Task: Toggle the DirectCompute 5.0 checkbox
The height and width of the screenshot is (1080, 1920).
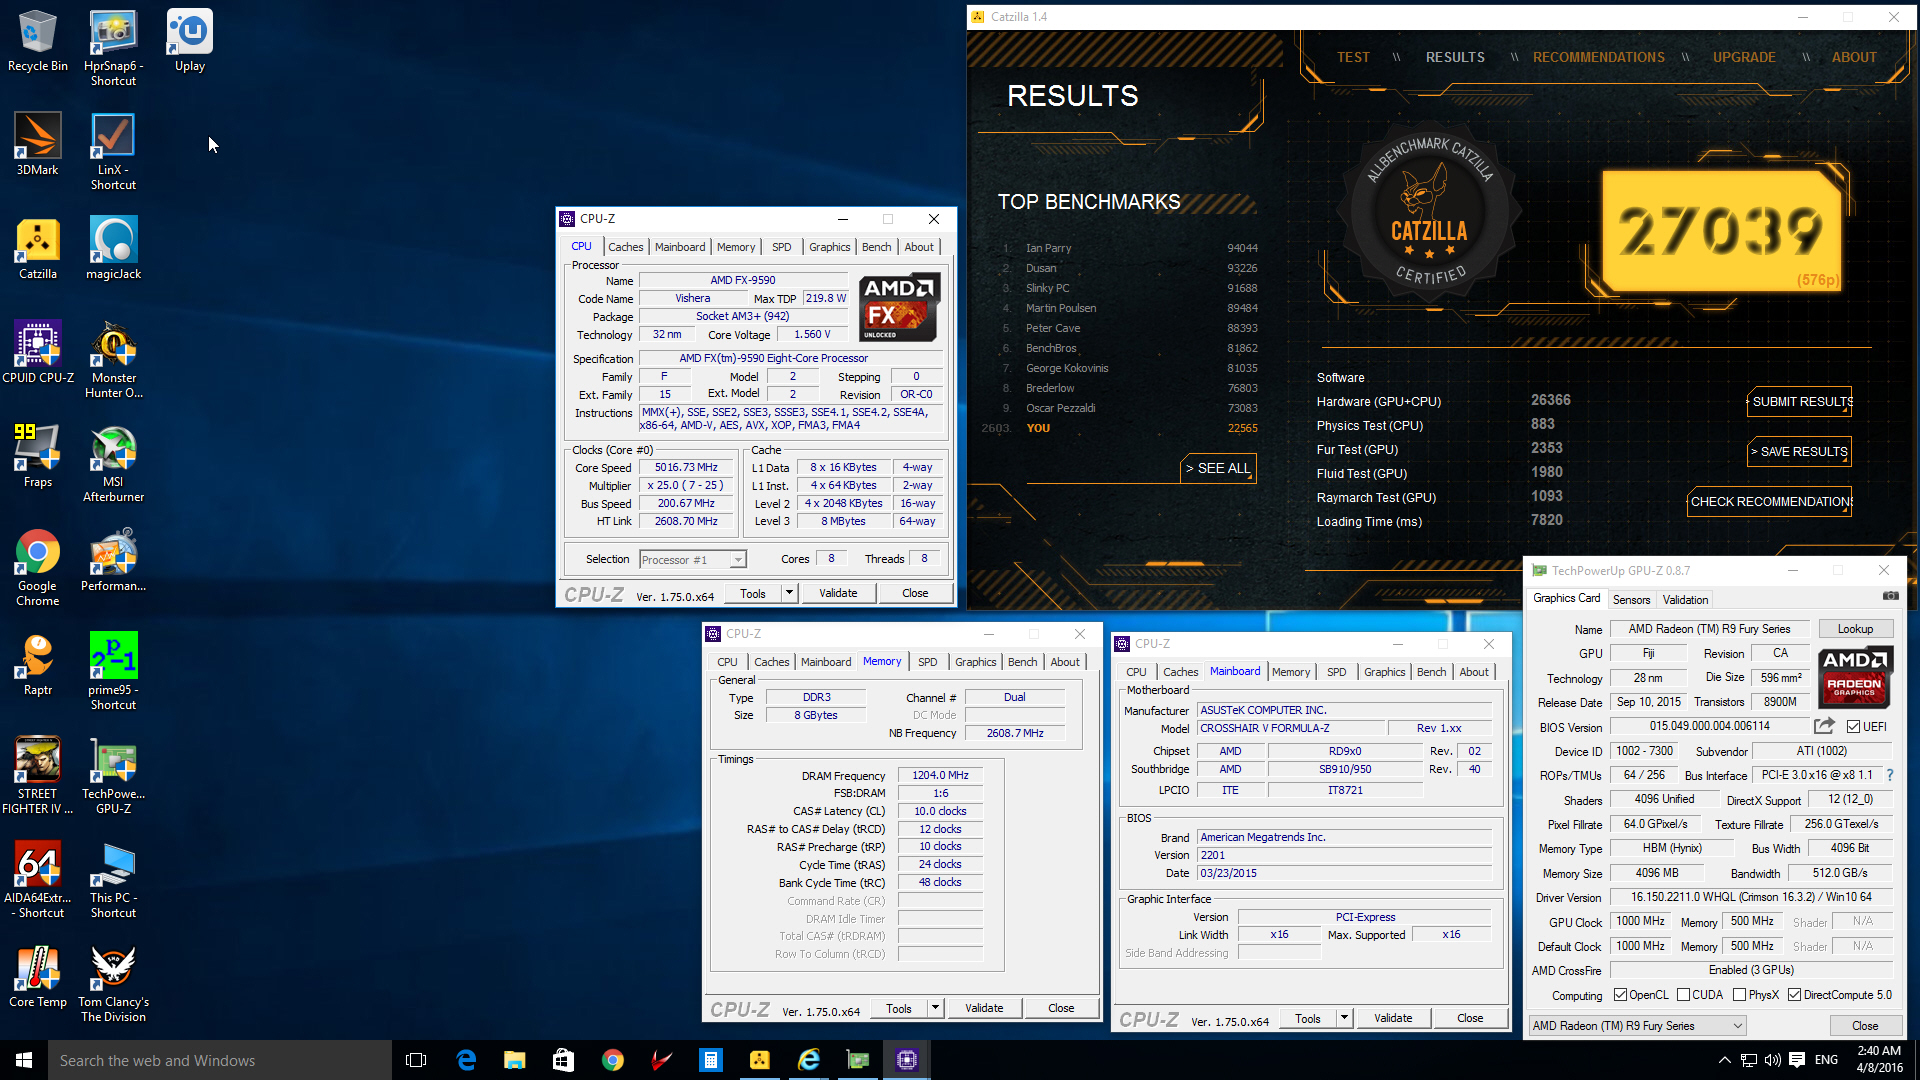Action: 1794,995
